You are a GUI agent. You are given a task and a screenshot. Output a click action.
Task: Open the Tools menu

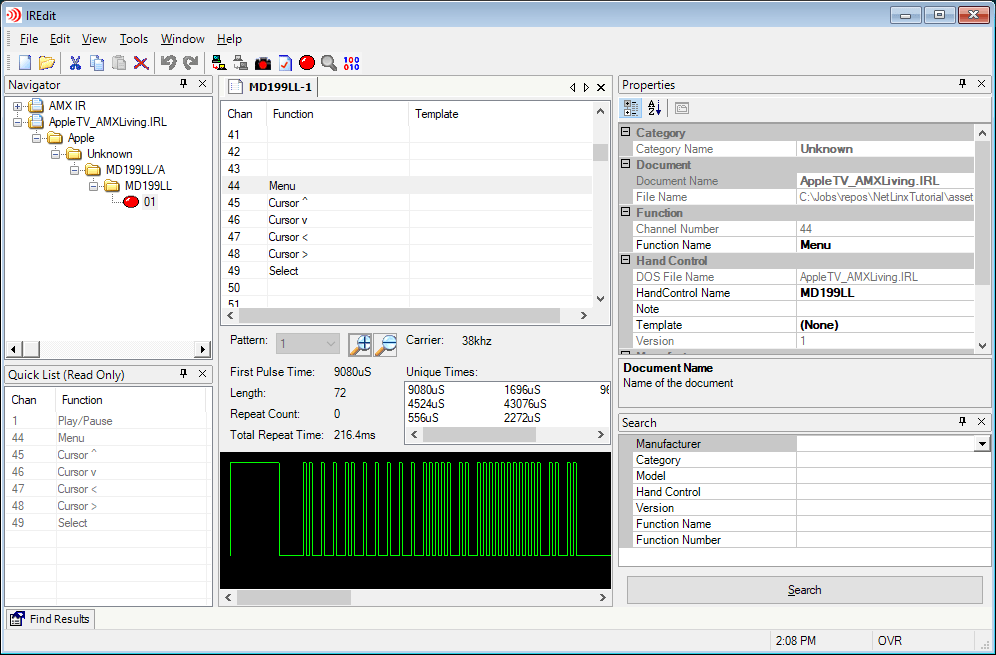pos(133,39)
